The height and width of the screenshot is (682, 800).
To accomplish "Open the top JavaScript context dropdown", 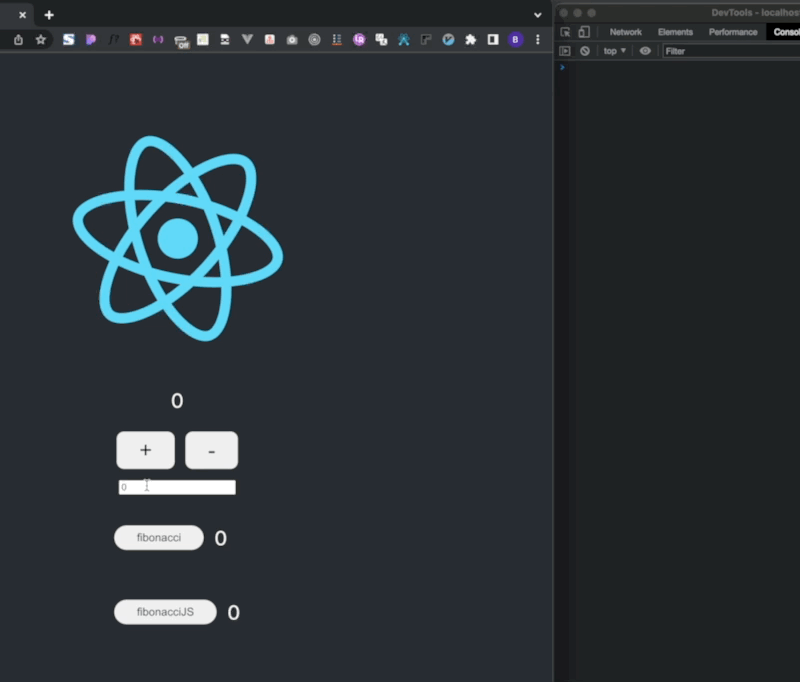I will click(x=614, y=51).
